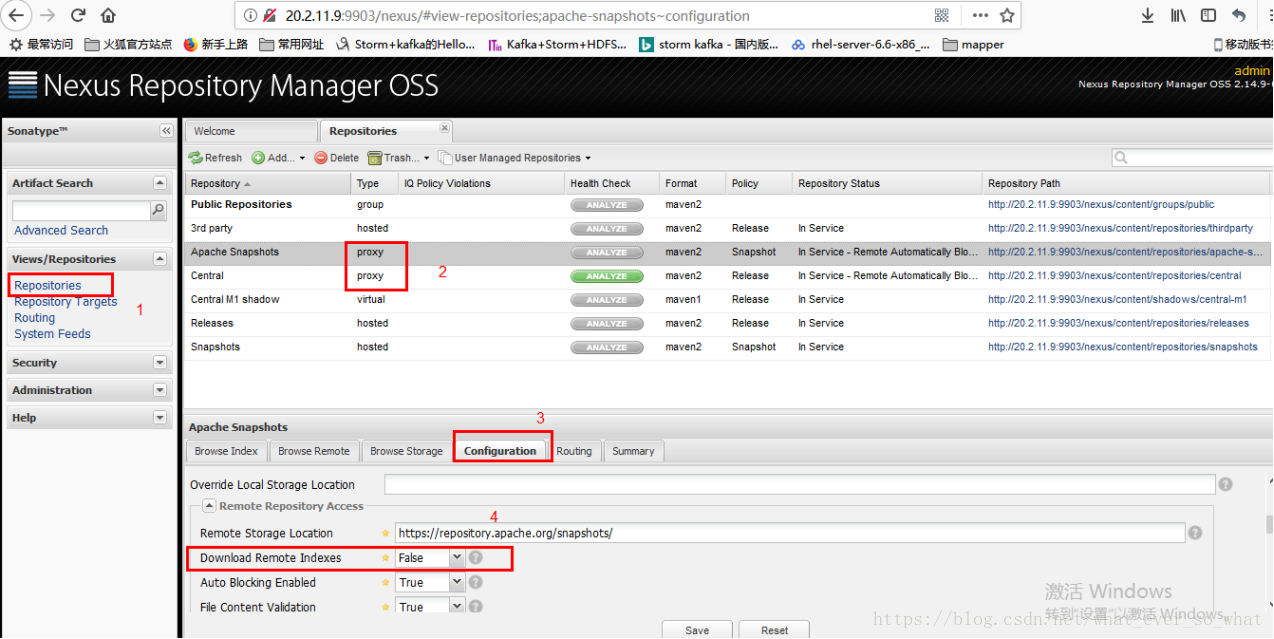Click the browser back arrow button

click(17, 15)
